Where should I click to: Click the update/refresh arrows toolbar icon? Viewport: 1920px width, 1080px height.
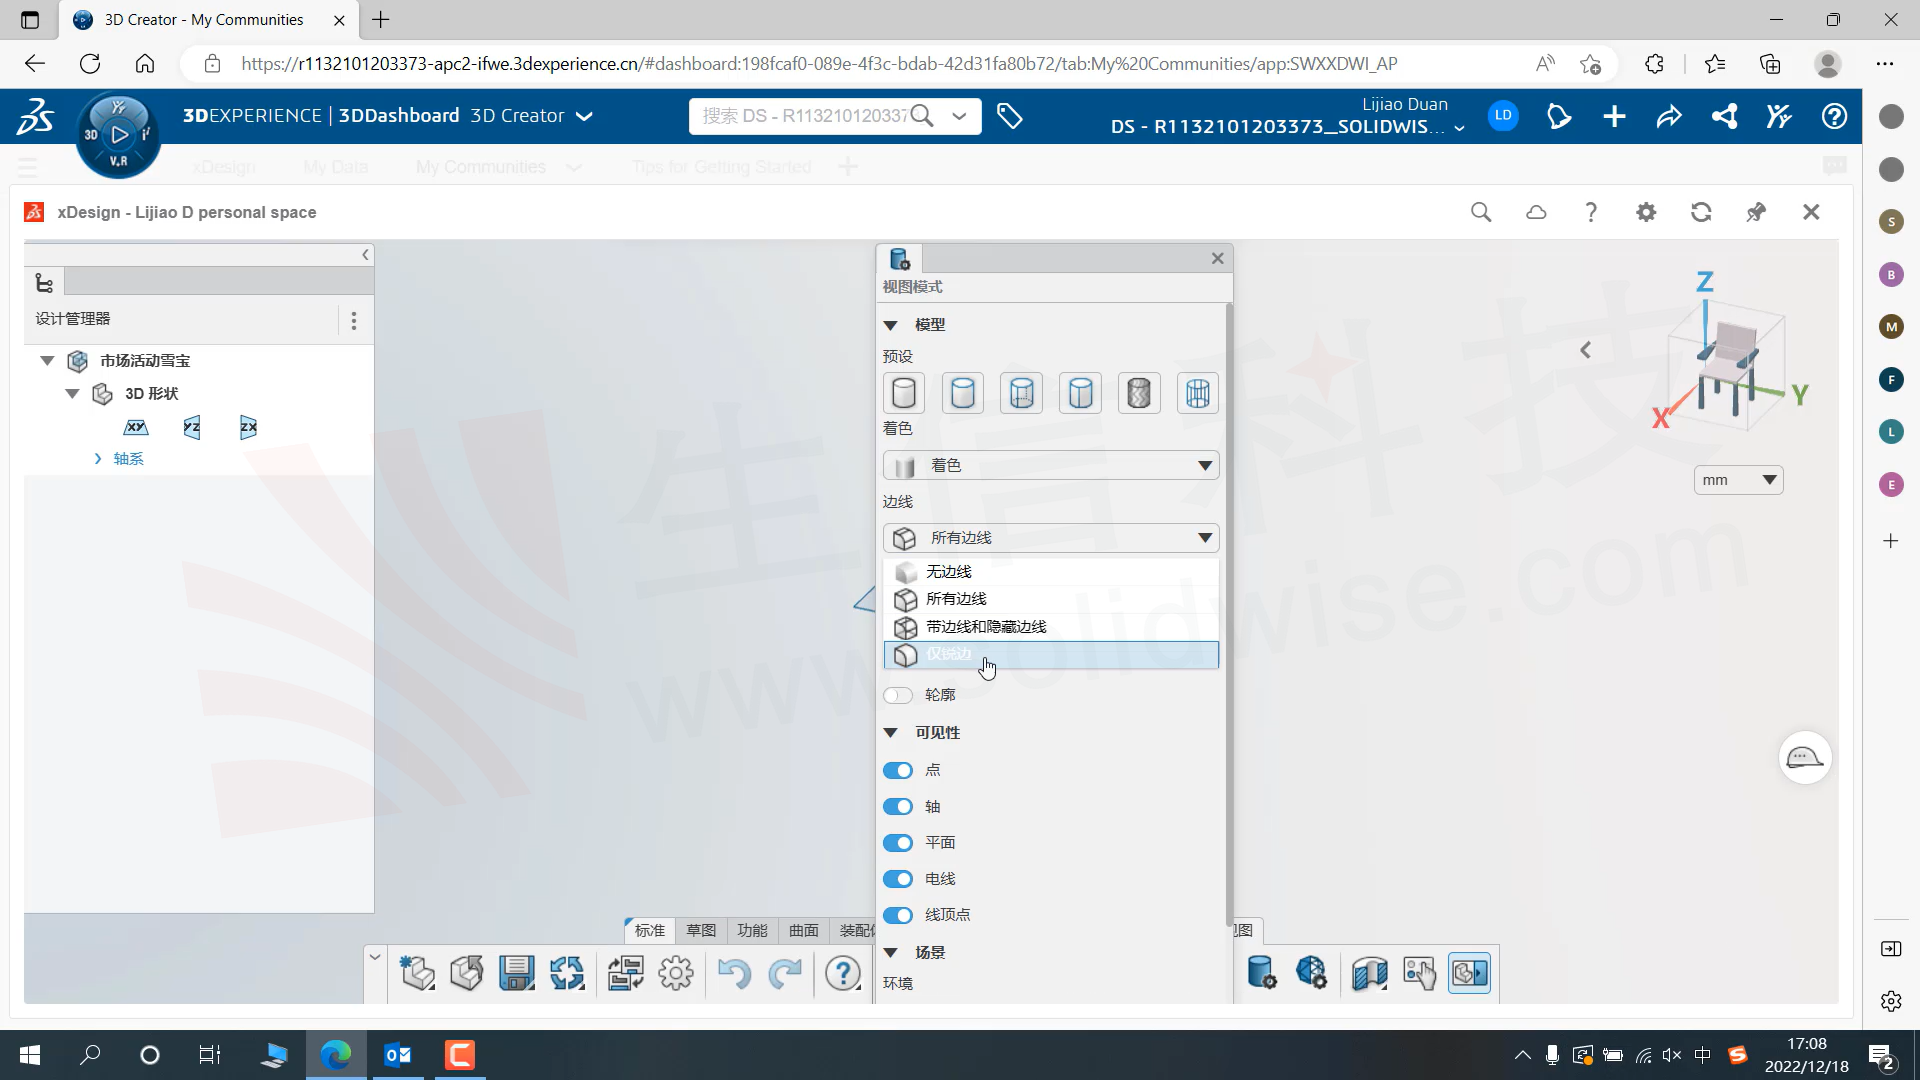click(x=567, y=973)
